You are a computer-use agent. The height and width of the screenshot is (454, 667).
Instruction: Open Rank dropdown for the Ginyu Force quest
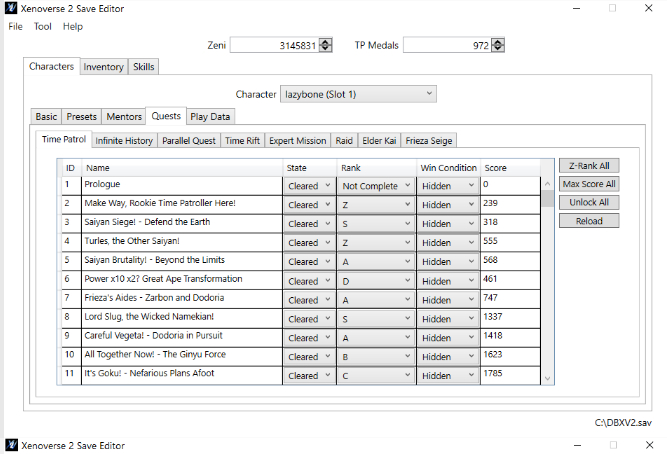coord(376,357)
